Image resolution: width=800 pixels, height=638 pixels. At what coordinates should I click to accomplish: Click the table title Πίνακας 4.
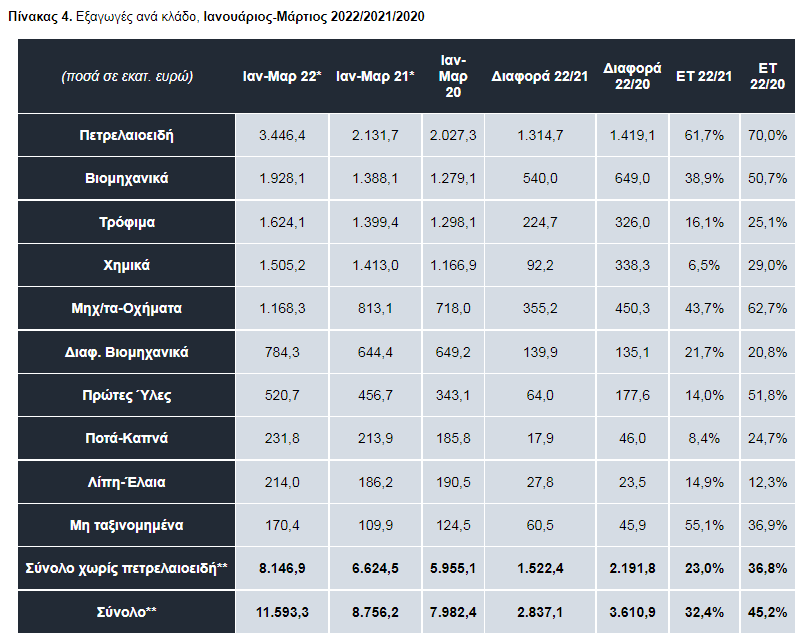coord(45,18)
